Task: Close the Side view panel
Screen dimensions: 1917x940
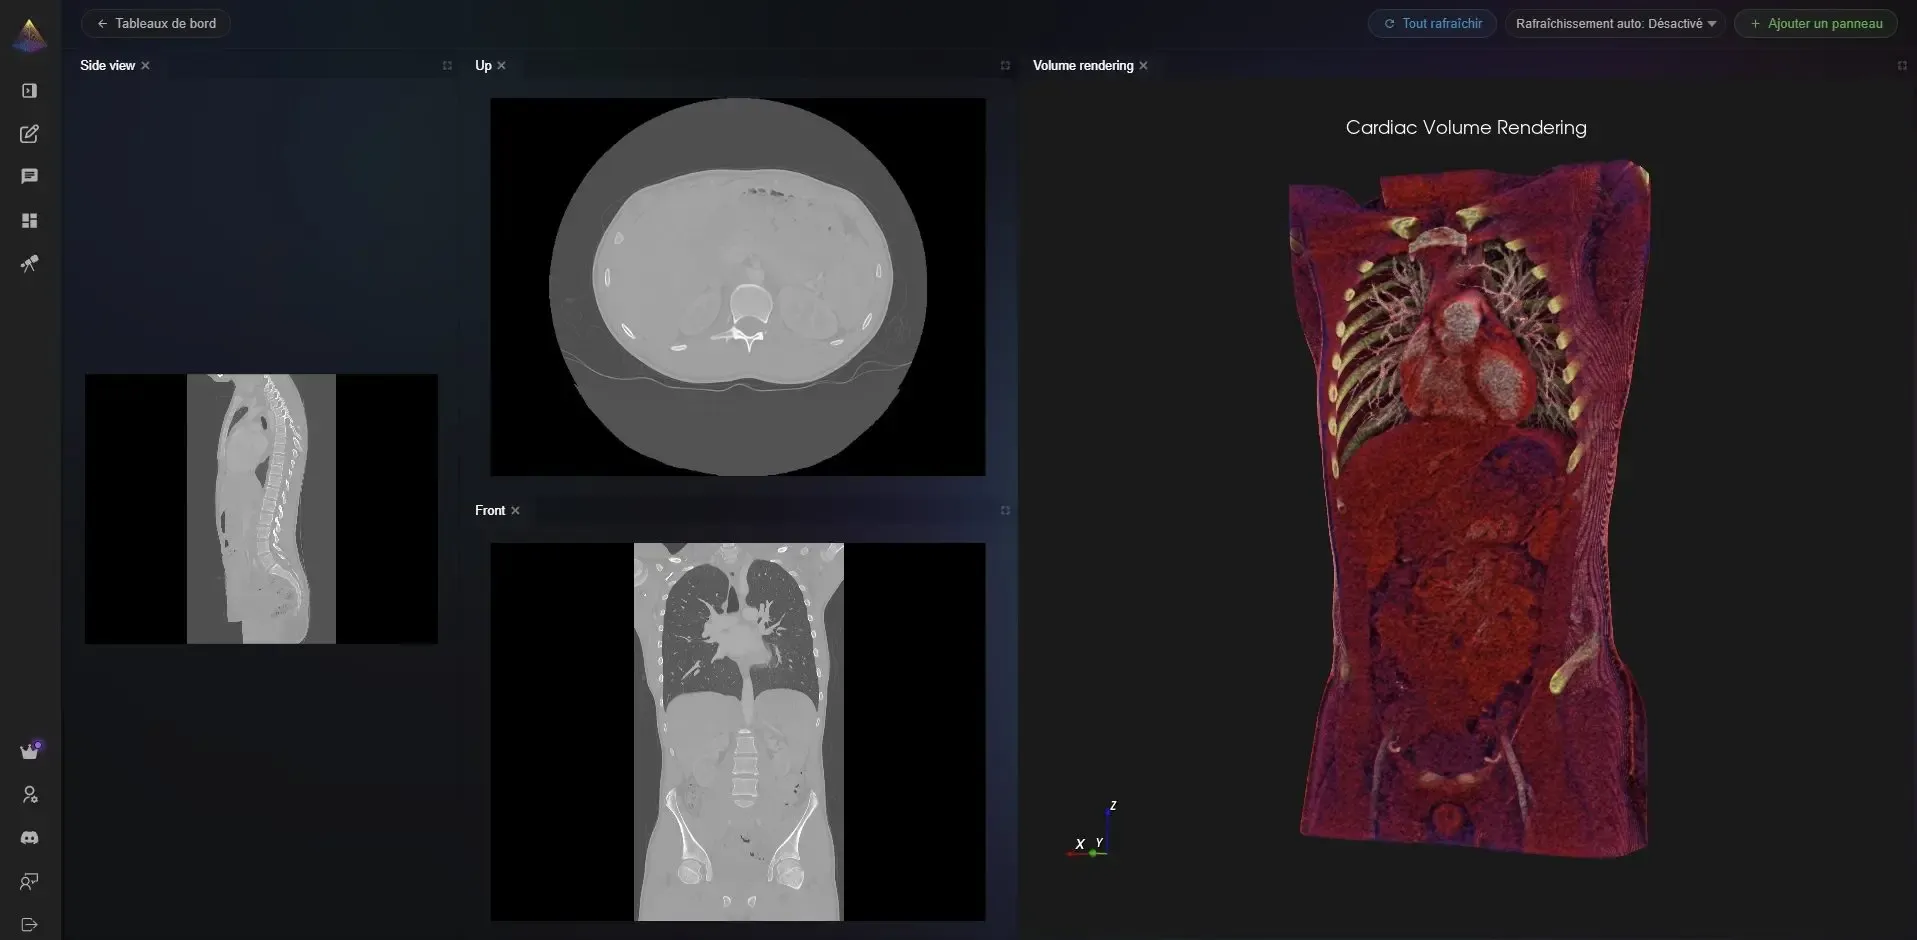Action: pos(145,65)
